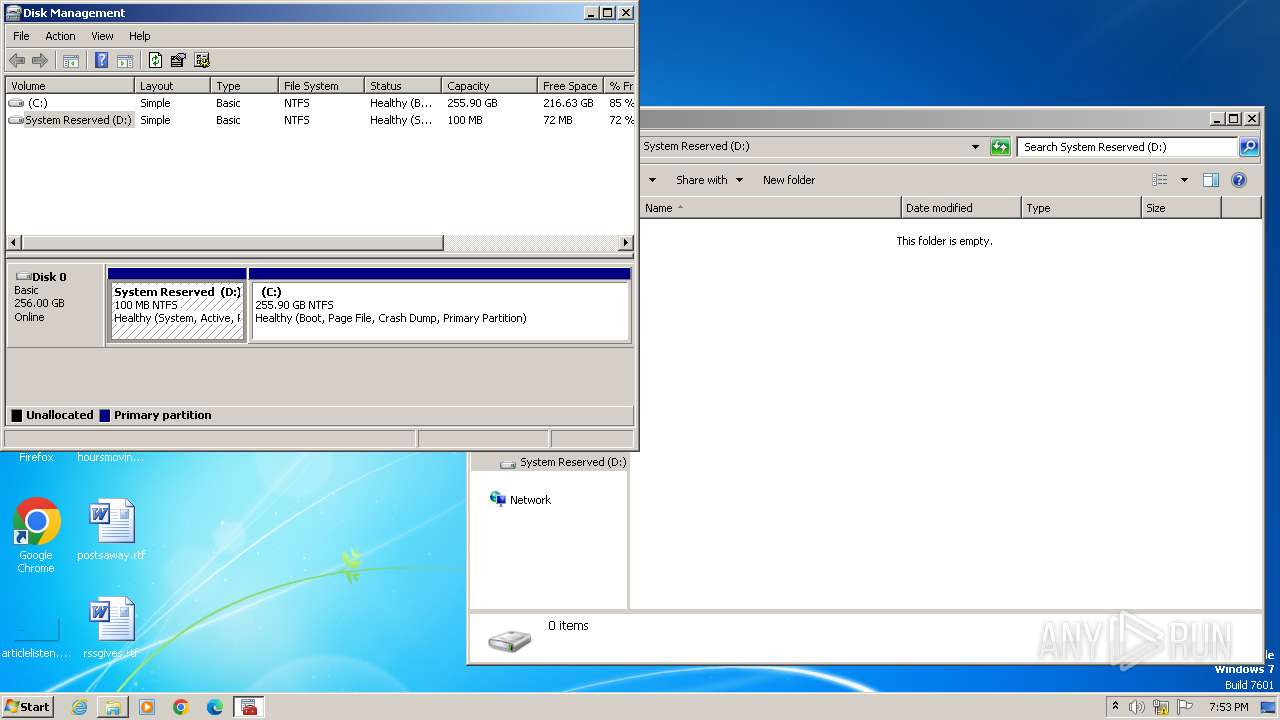
Task: Sort volumes by the Volume column header
Action: [x=70, y=86]
